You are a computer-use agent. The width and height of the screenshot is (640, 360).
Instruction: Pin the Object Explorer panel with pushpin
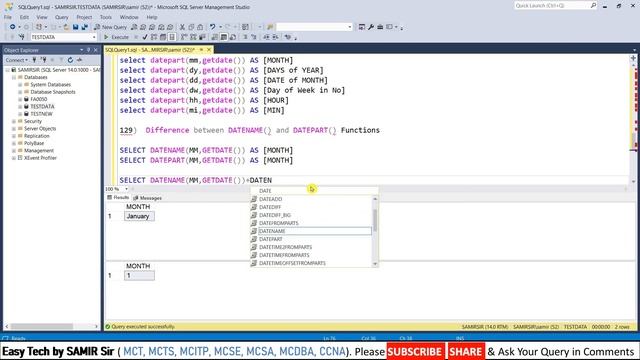(x=89, y=50)
